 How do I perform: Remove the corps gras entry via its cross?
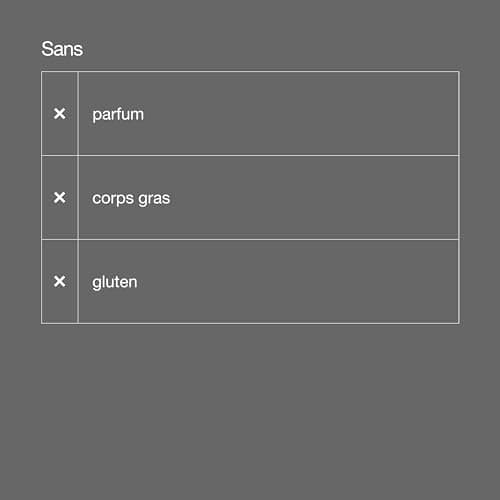60,198
